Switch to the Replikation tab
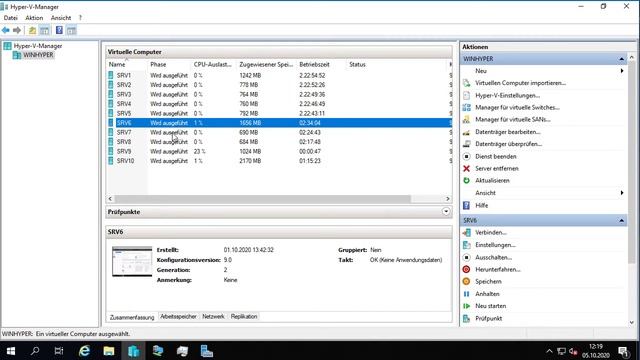 point(244,316)
